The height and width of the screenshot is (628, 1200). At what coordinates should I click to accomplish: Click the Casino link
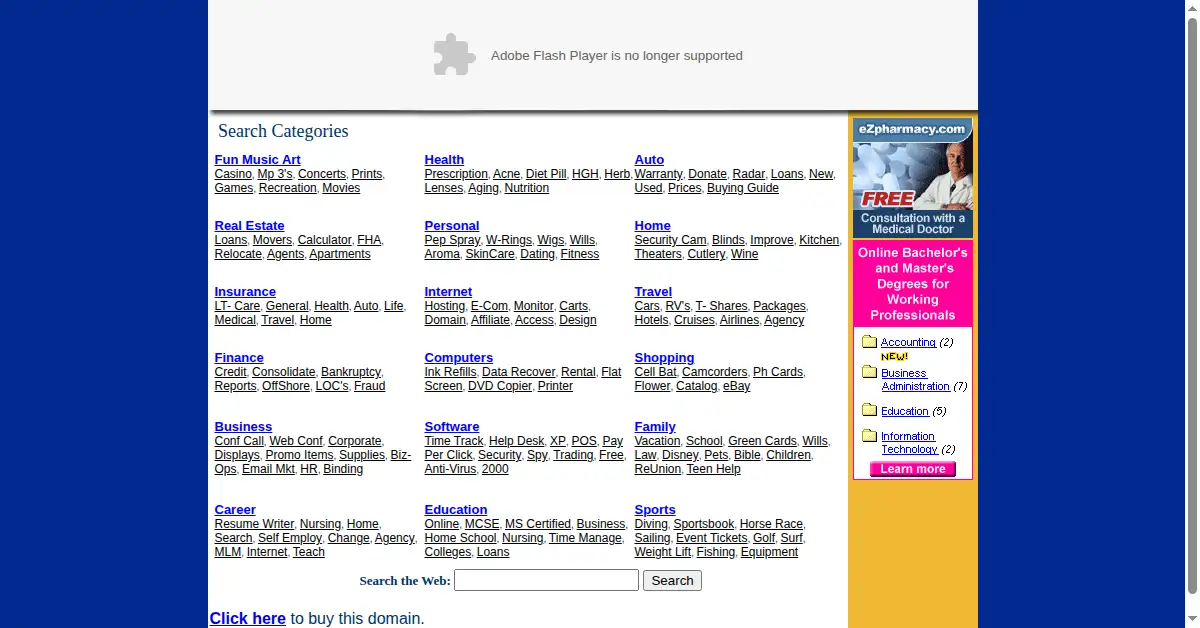click(x=233, y=174)
